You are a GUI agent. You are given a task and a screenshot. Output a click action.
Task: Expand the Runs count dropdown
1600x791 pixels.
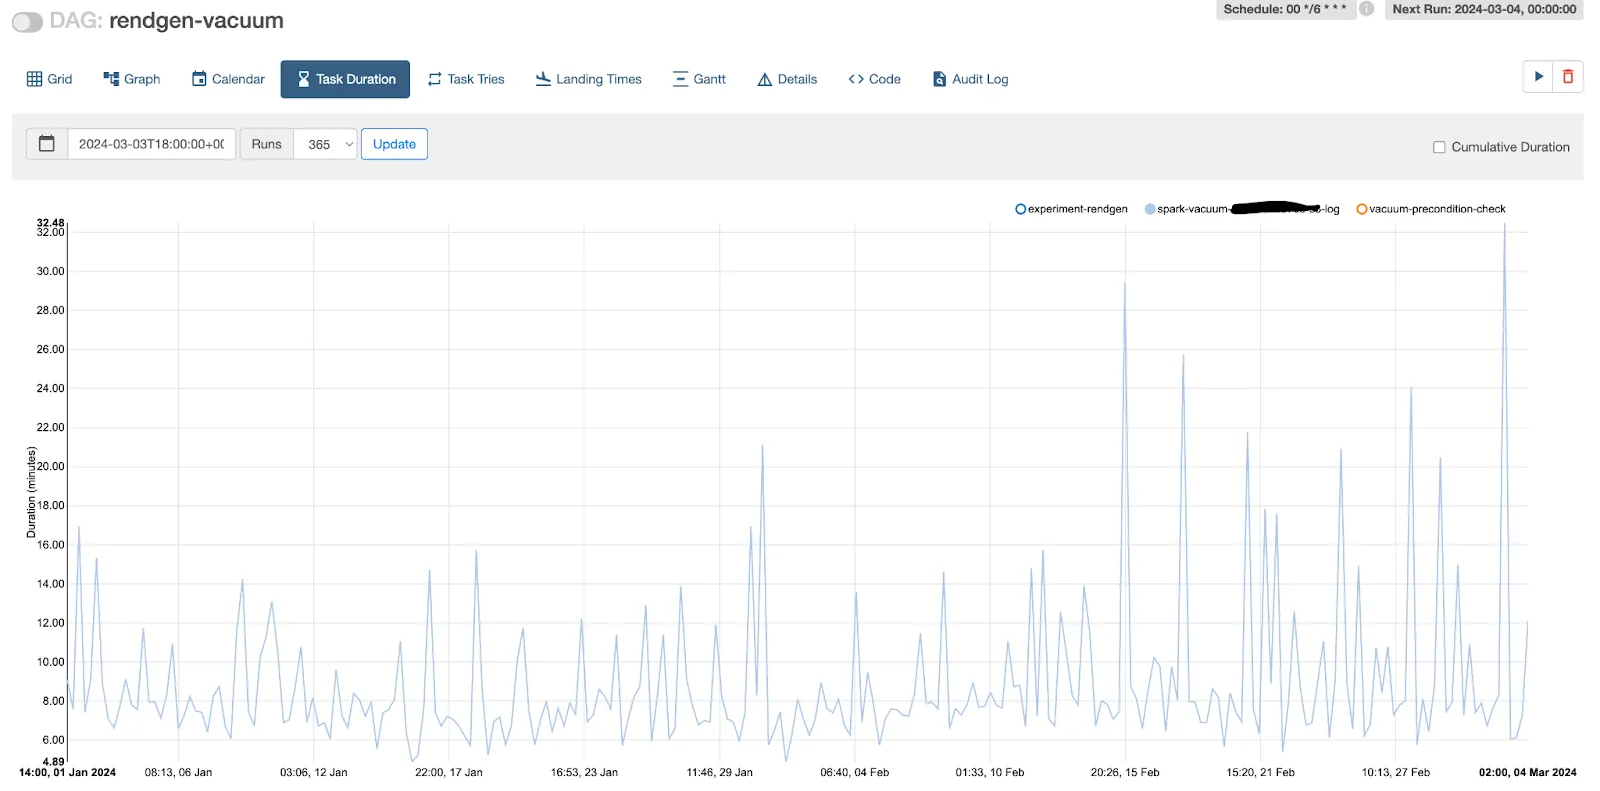[x=325, y=144]
